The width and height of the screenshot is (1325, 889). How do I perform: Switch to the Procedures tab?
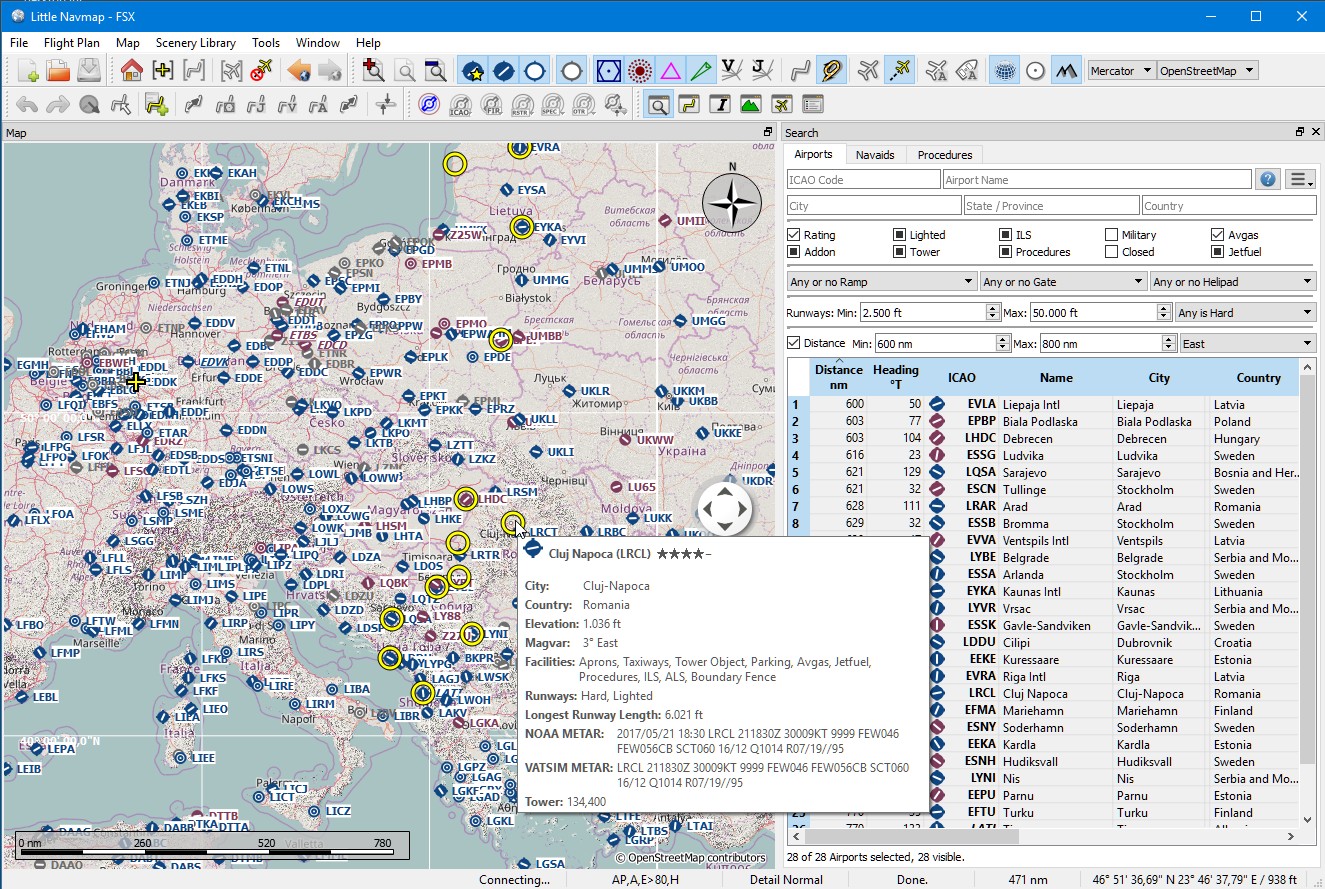point(945,154)
